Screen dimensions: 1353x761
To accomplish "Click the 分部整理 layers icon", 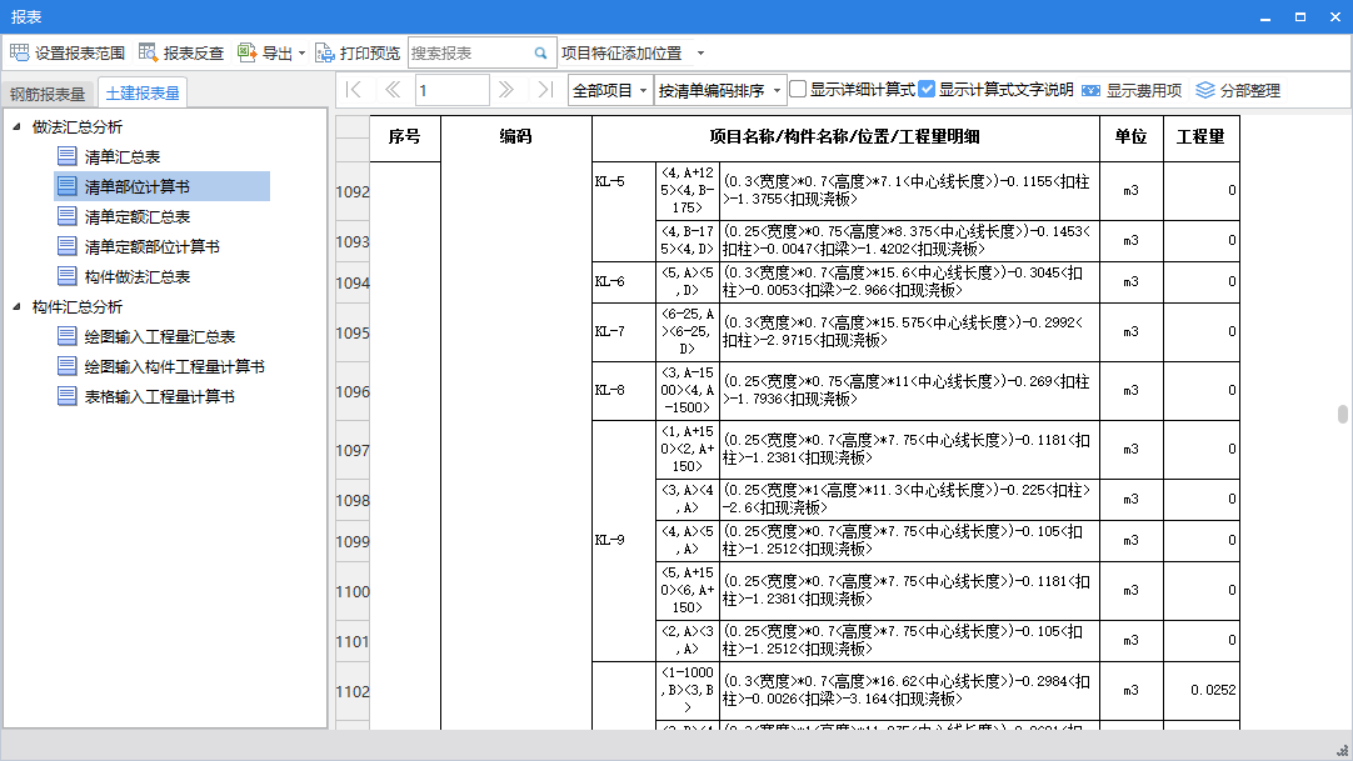I will (1205, 90).
